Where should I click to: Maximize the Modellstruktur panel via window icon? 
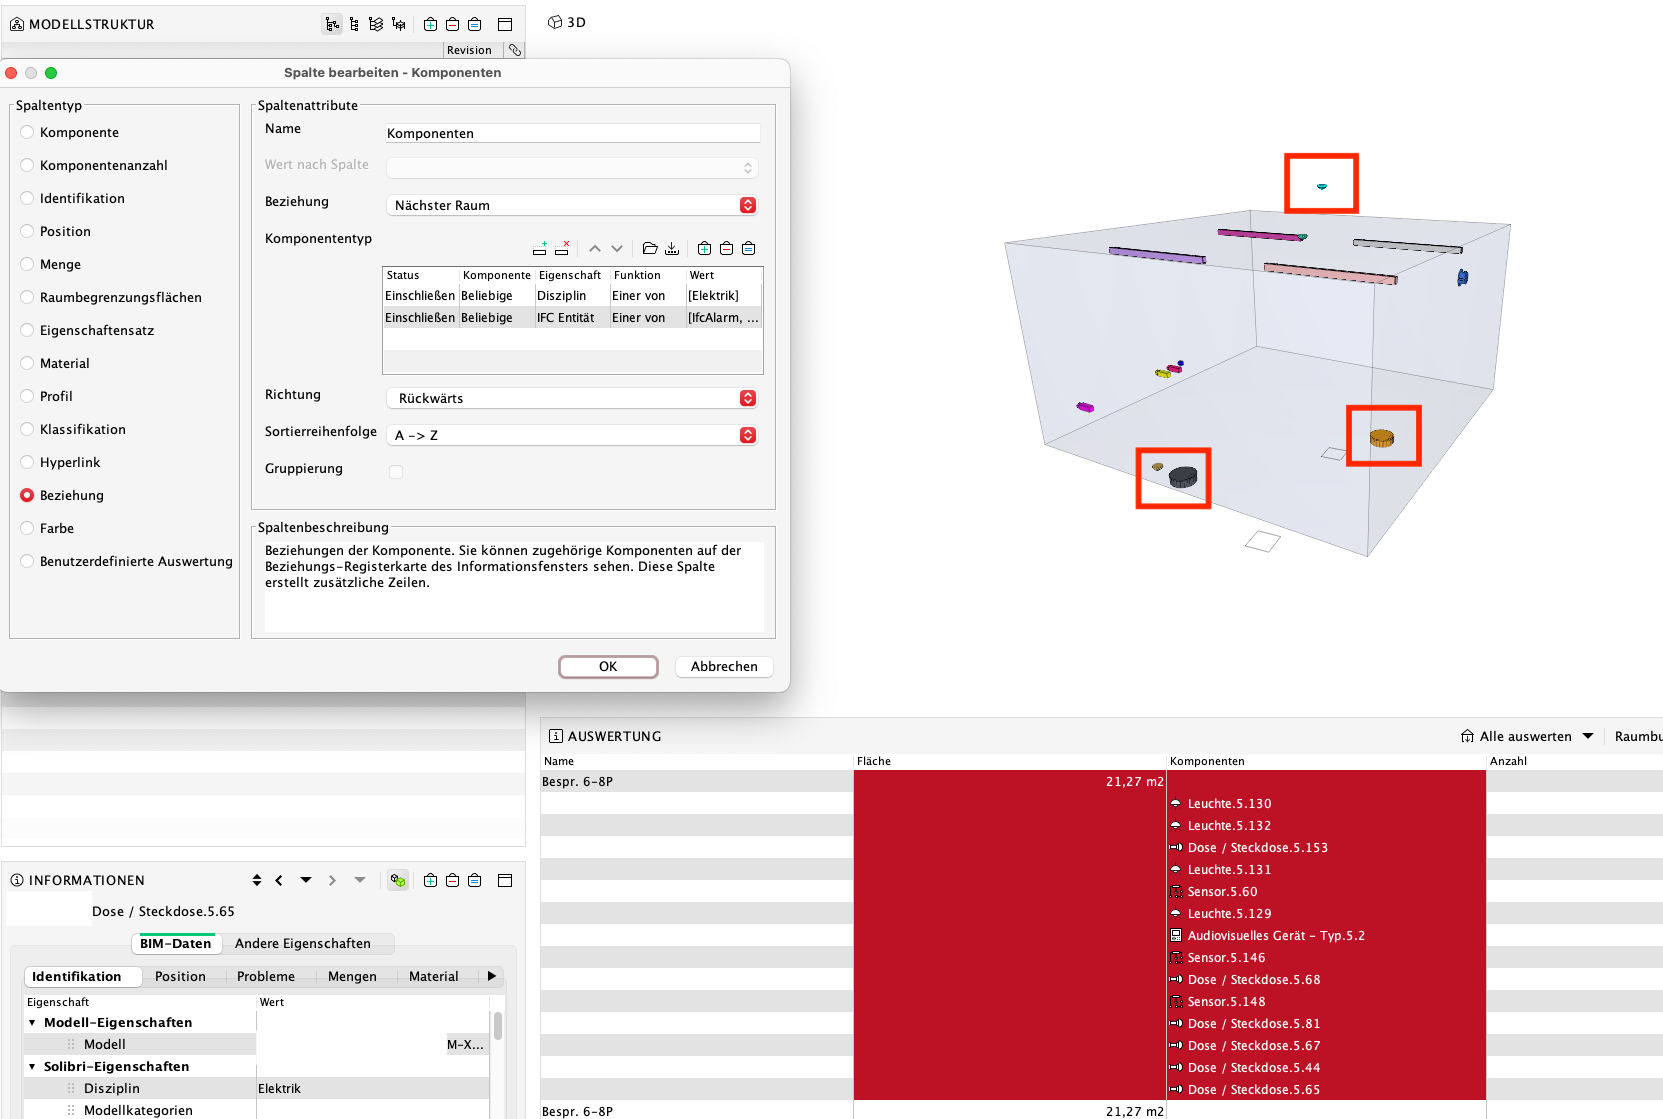pyautogui.click(x=505, y=24)
